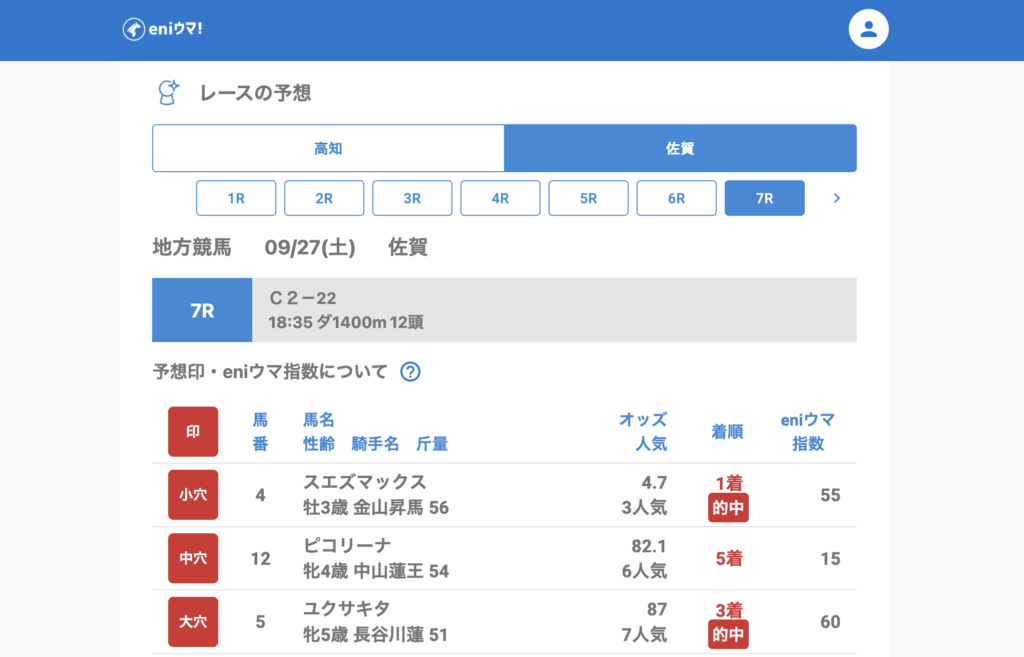Click horse name スエズマックス
Screen dimensions: 1024x657
pos(364,482)
